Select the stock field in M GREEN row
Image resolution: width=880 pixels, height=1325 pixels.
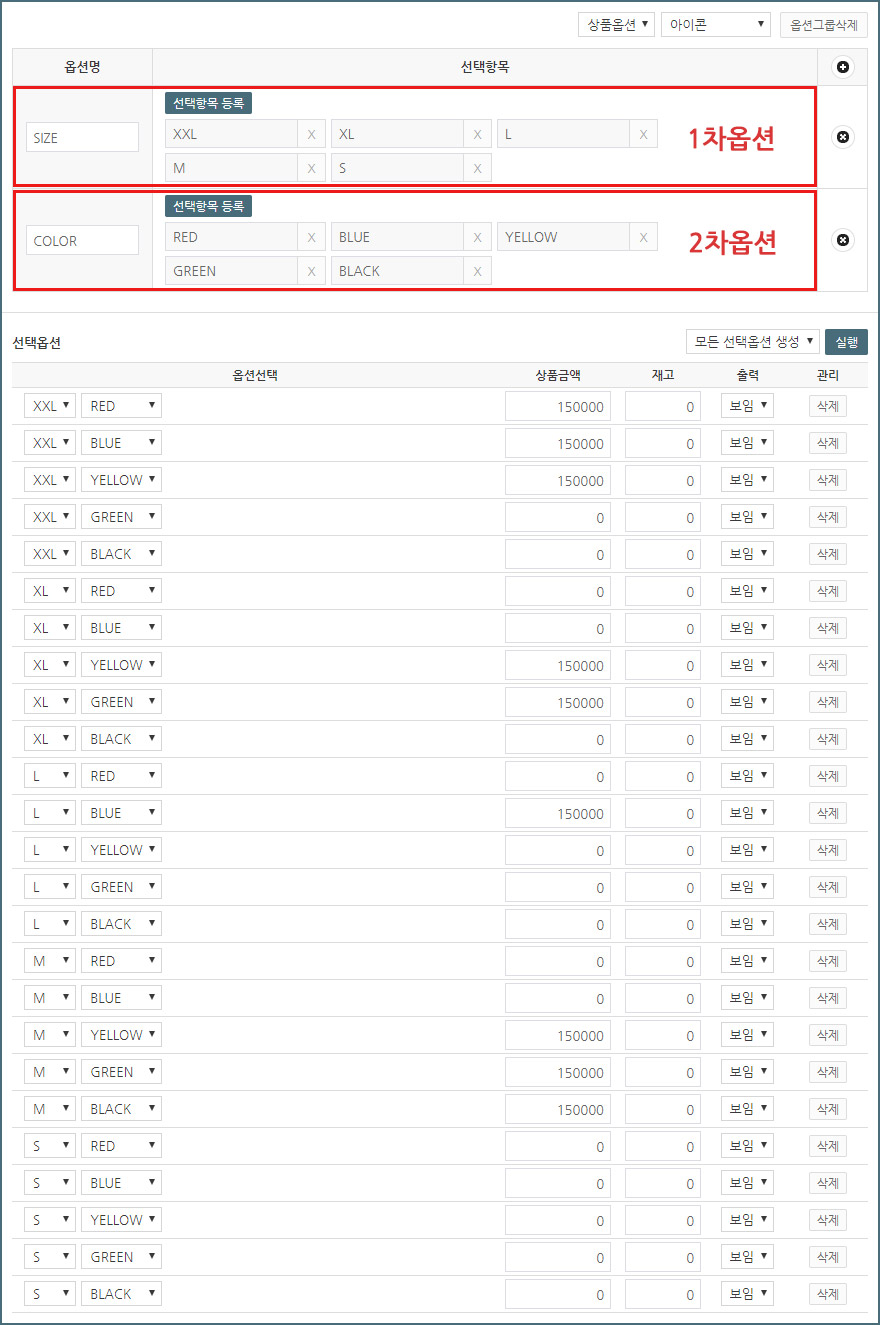click(663, 1072)
